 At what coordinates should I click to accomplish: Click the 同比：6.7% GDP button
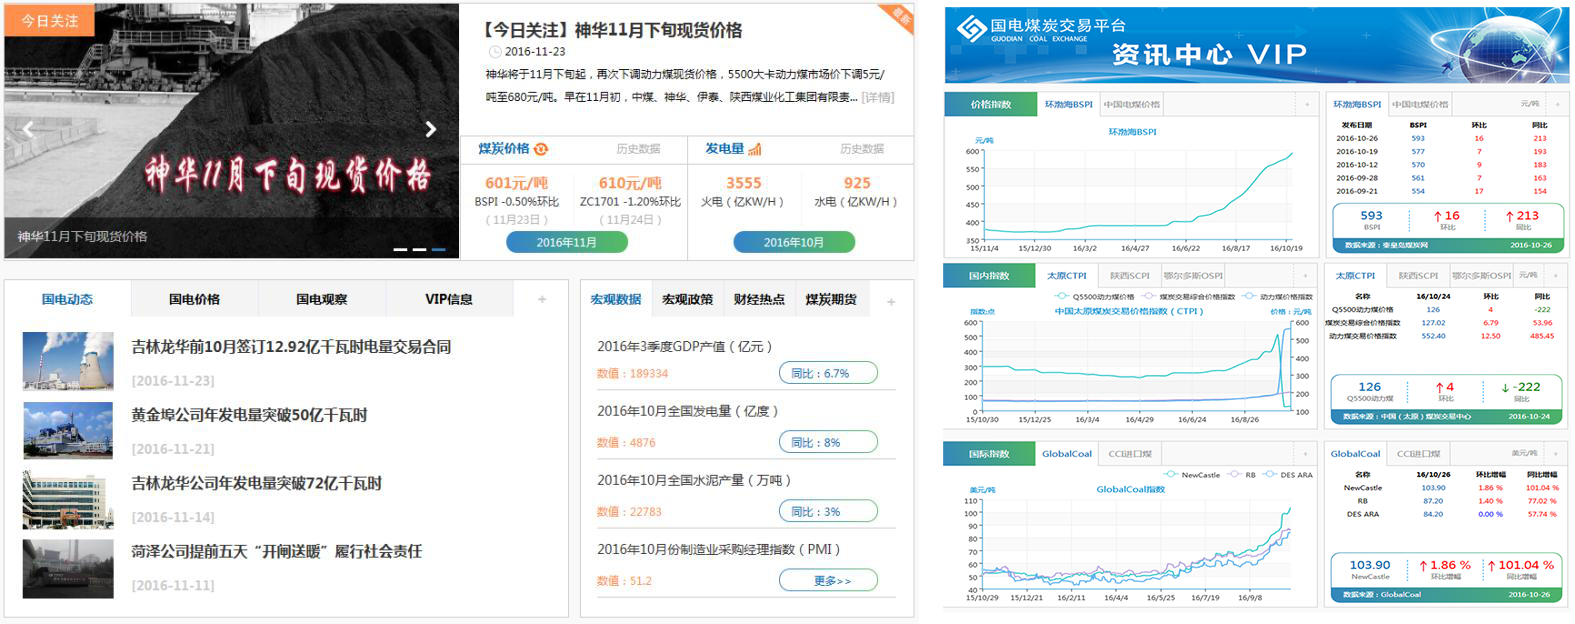[828, 373]
